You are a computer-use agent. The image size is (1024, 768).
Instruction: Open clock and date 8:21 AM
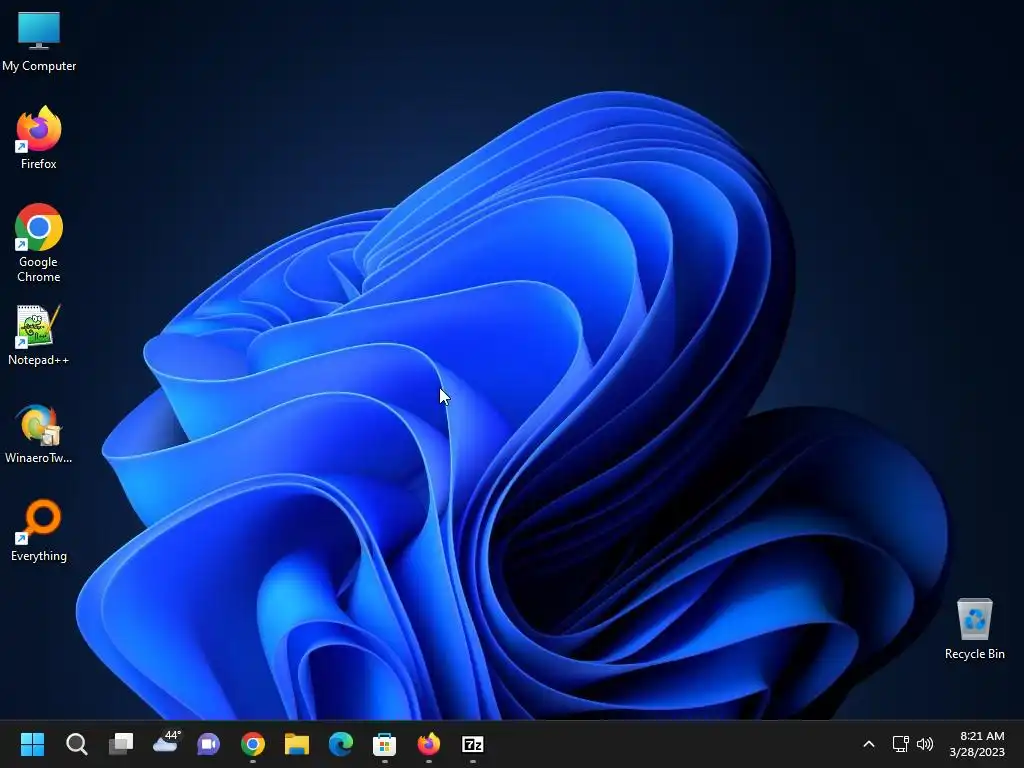point(977,744)
